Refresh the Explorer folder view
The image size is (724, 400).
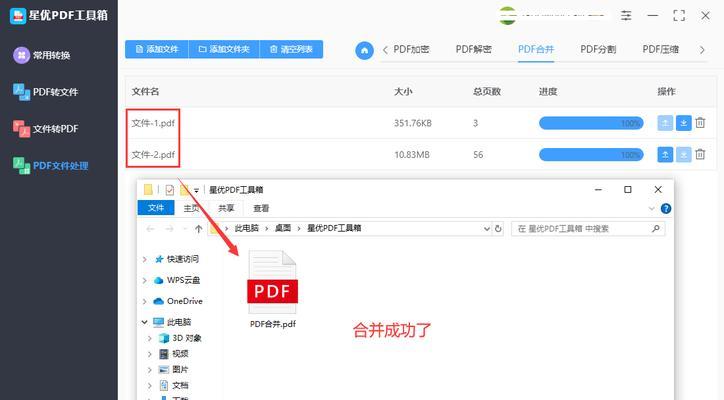pos(498,229)
